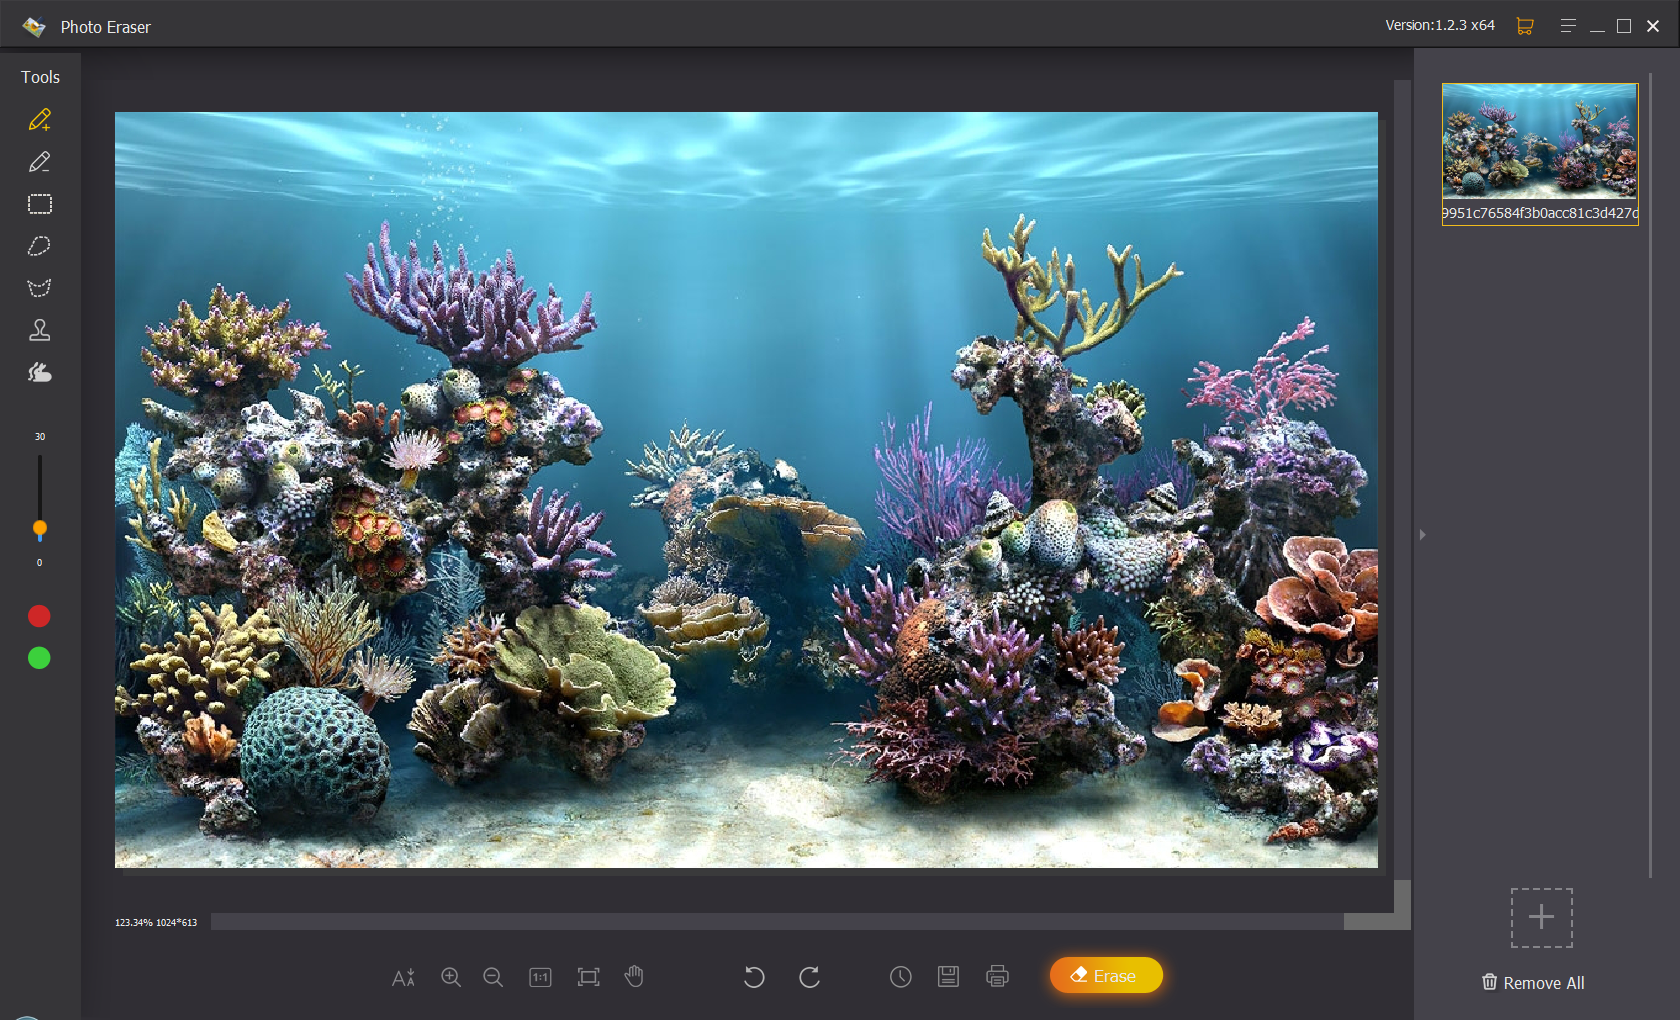The width and height of the screenshot is (1680, 1020).
Task: Click the Version:1.2.3 x64 label
Action: pyautogui.click(x=1440, y=25)
